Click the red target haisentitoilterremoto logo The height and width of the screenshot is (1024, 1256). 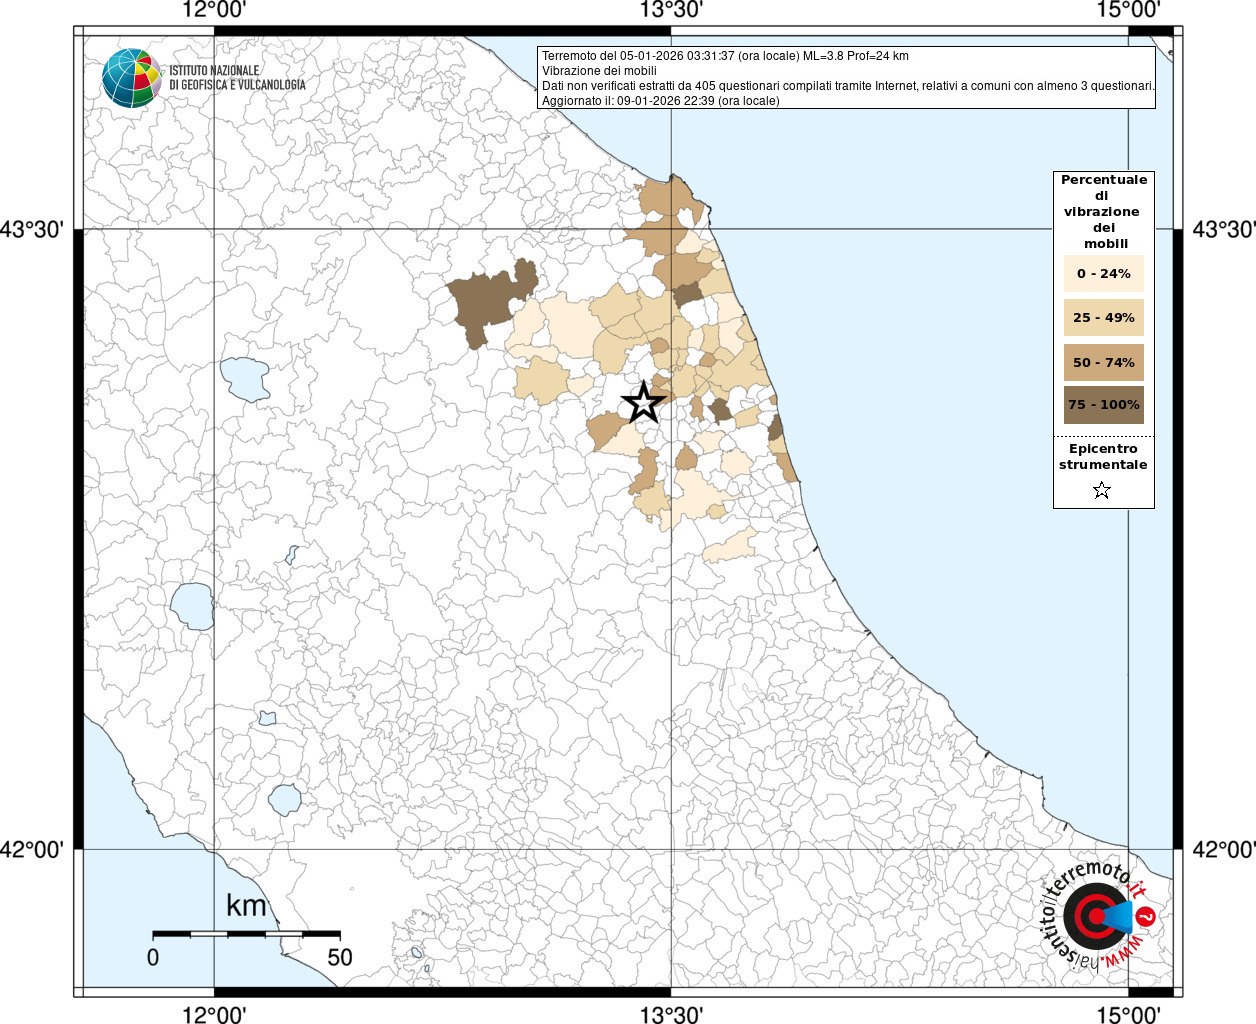(x=1094, y=916)
